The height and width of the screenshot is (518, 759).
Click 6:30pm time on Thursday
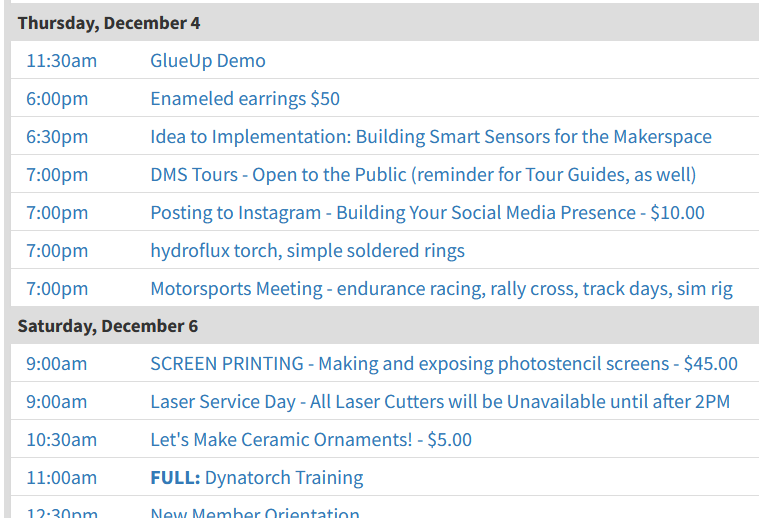click(57, 137)
